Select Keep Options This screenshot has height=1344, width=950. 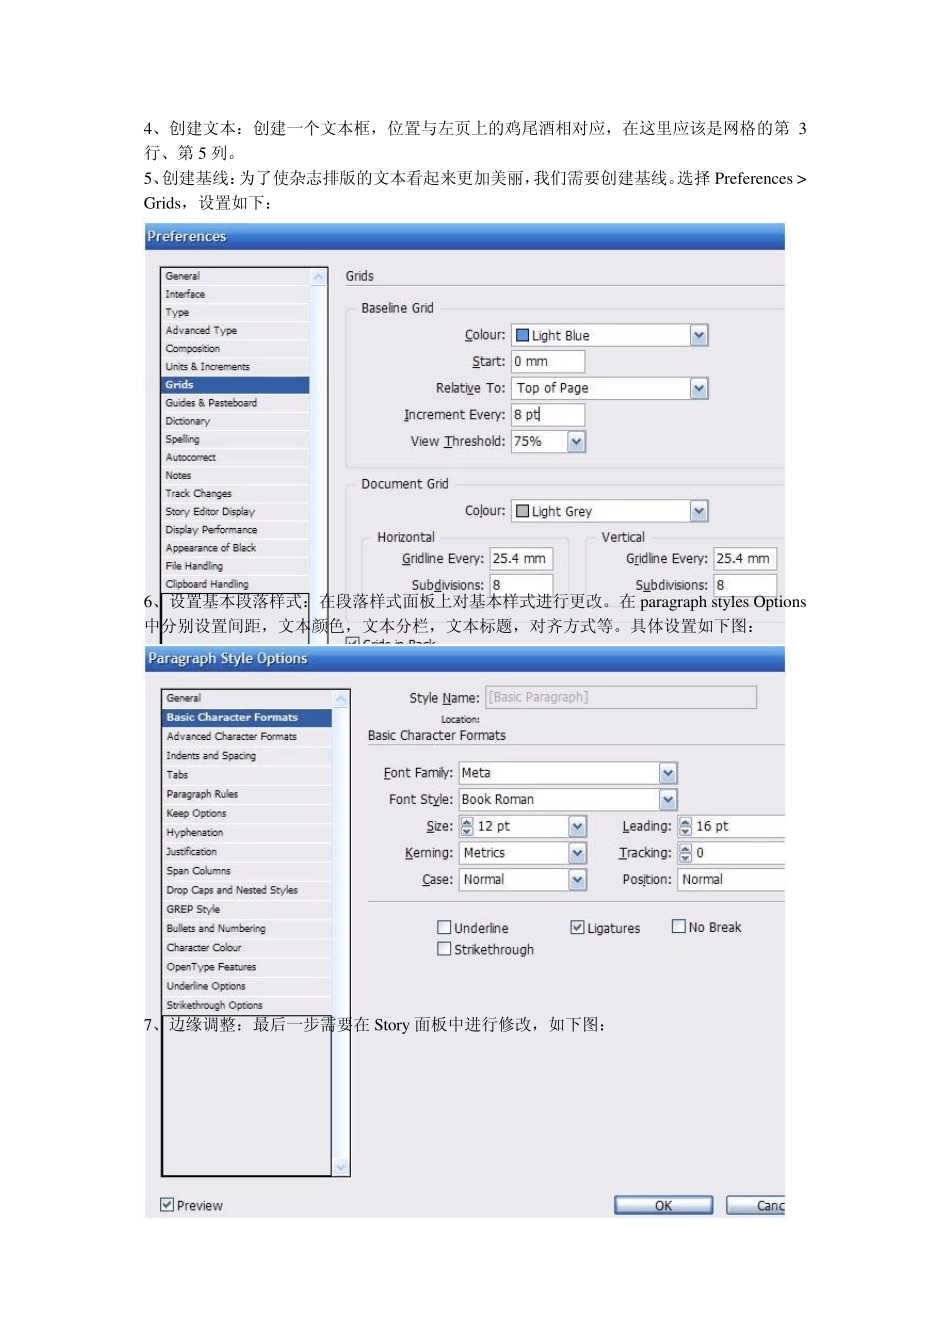pos(246,813)
